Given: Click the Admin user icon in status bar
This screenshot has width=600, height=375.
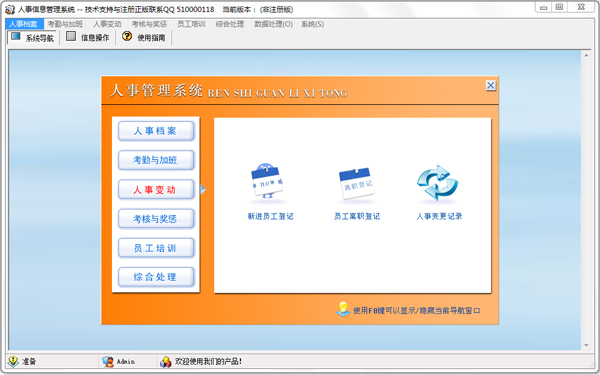Looking at the screenshot, I should (x=108, y=361).
